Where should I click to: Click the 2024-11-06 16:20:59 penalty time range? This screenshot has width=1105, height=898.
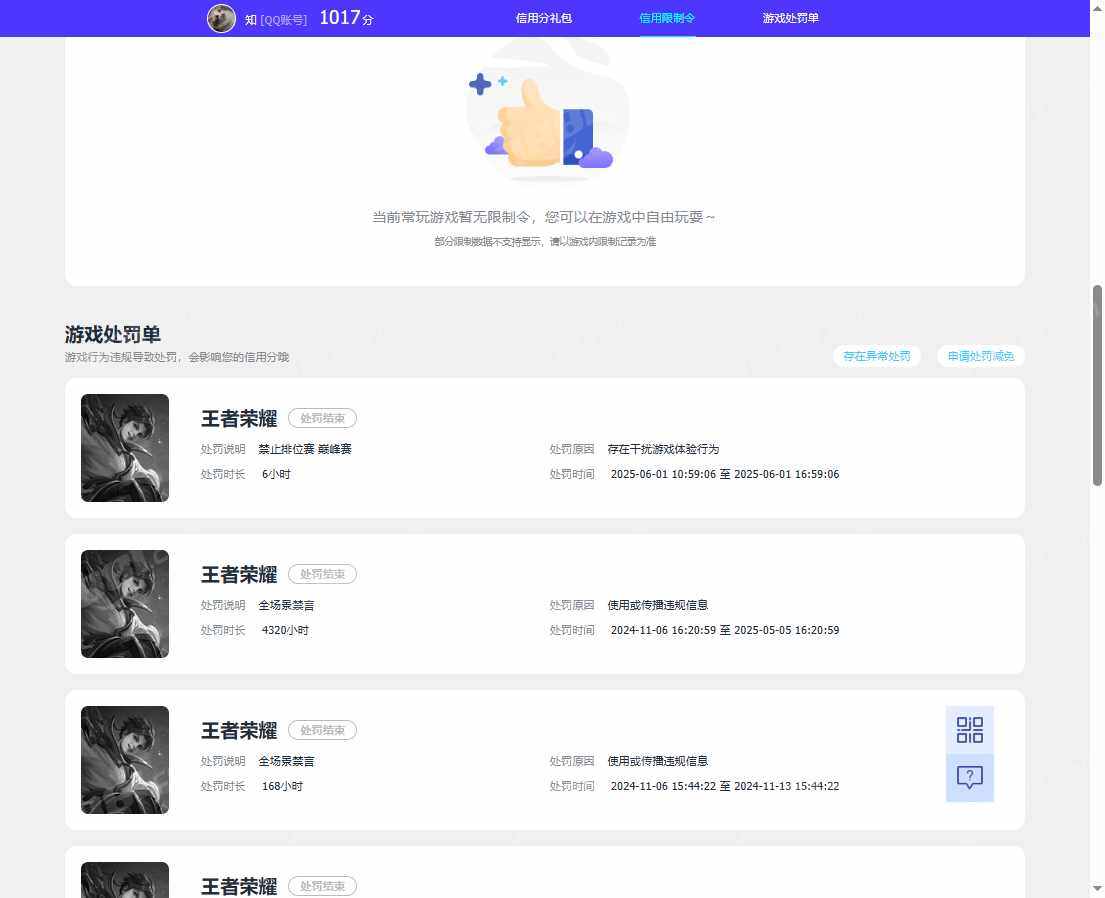[x=725, y=630]
